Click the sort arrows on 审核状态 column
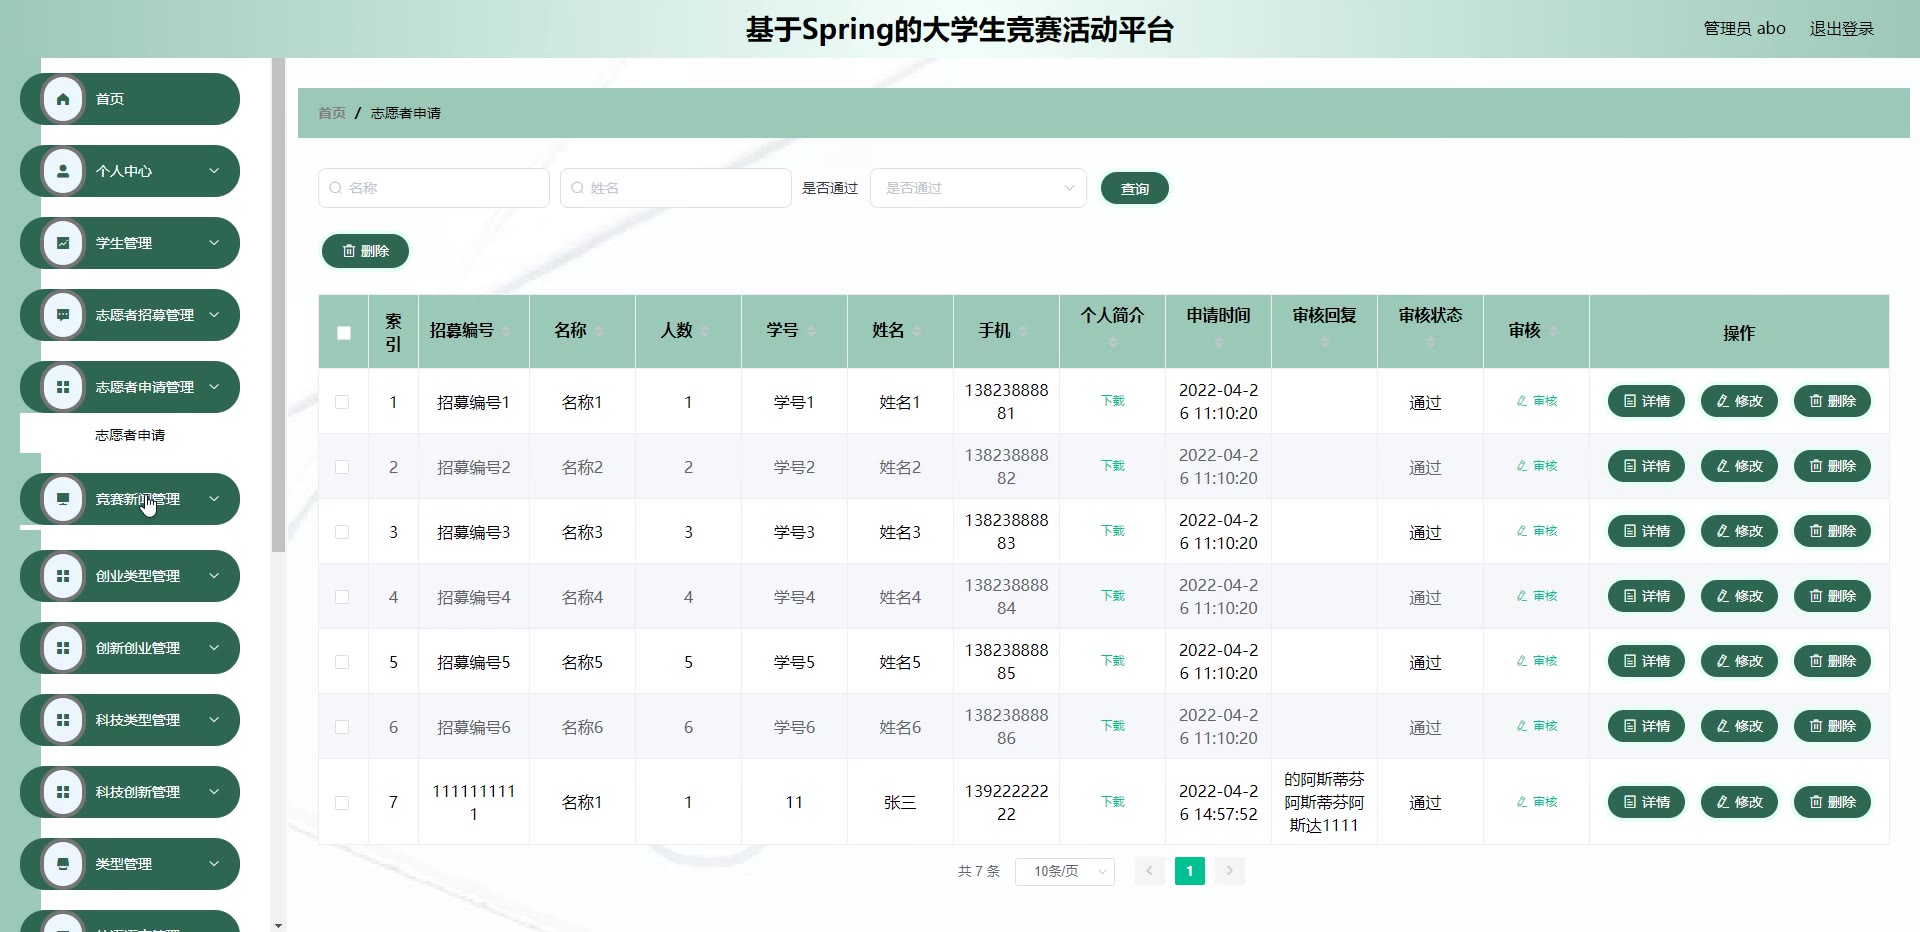1920x932 pixels. click(x=1430, y=342)
